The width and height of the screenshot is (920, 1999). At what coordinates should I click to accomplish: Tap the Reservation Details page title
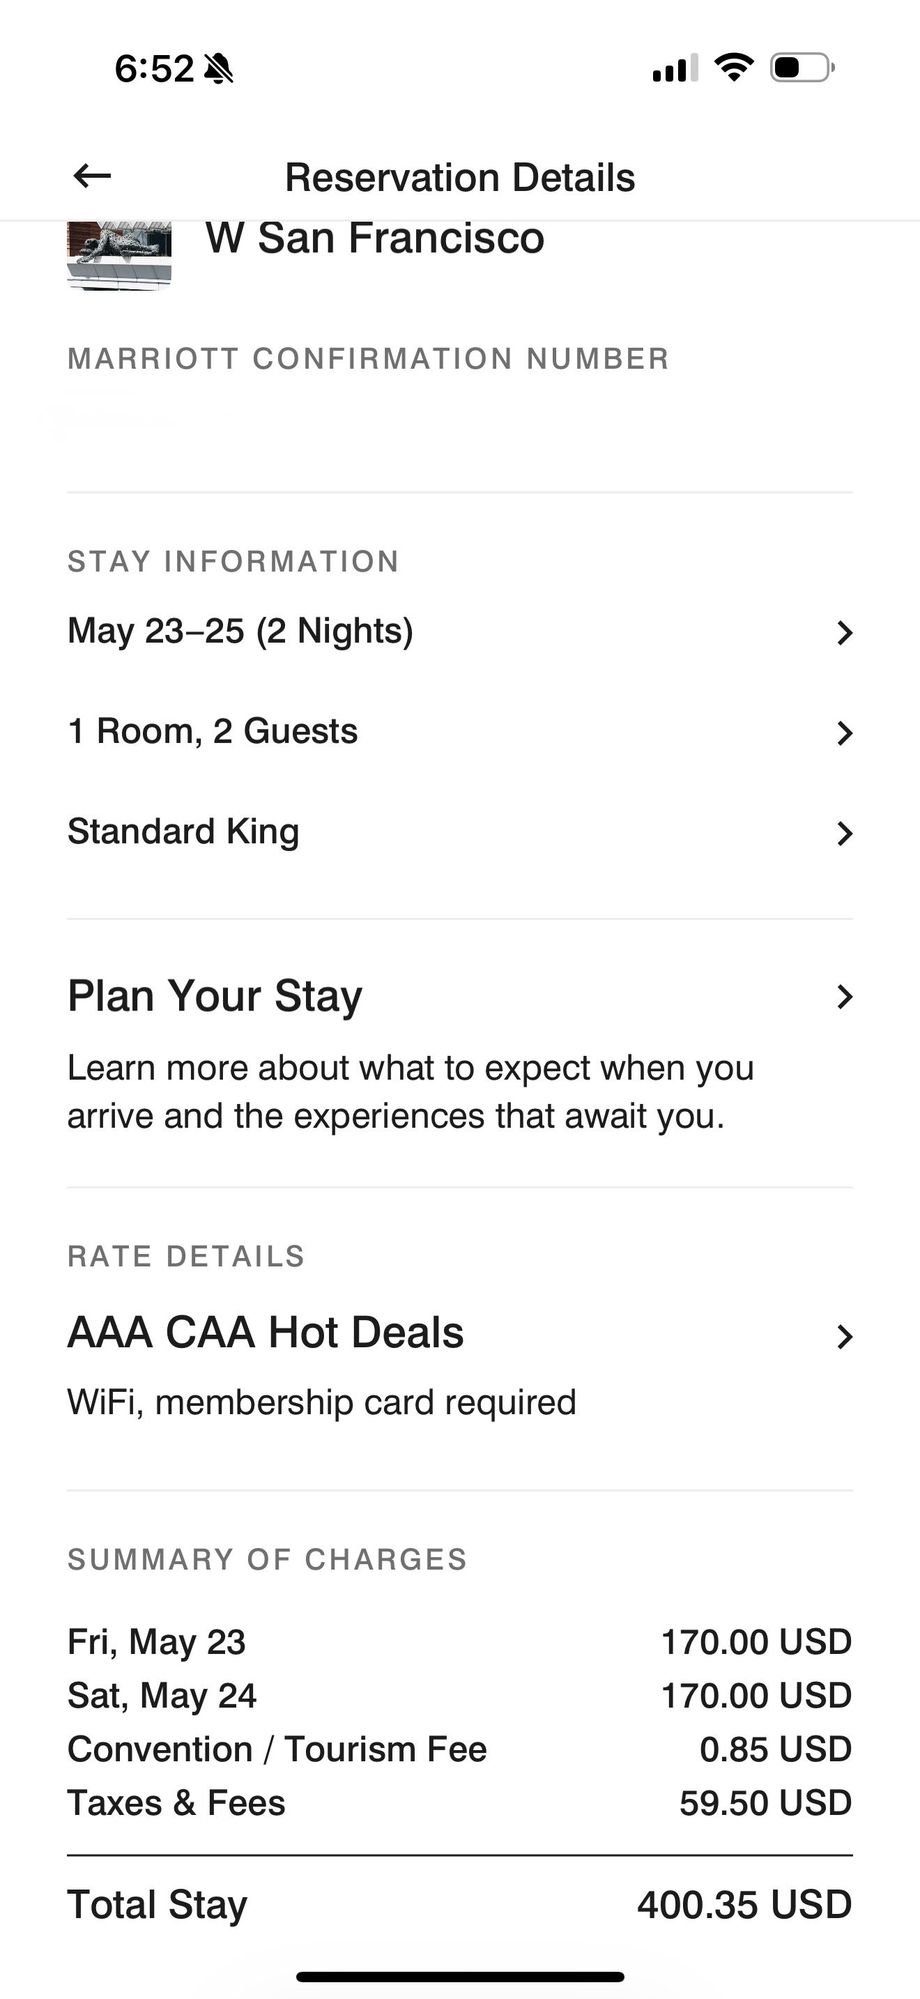[460, 177]
